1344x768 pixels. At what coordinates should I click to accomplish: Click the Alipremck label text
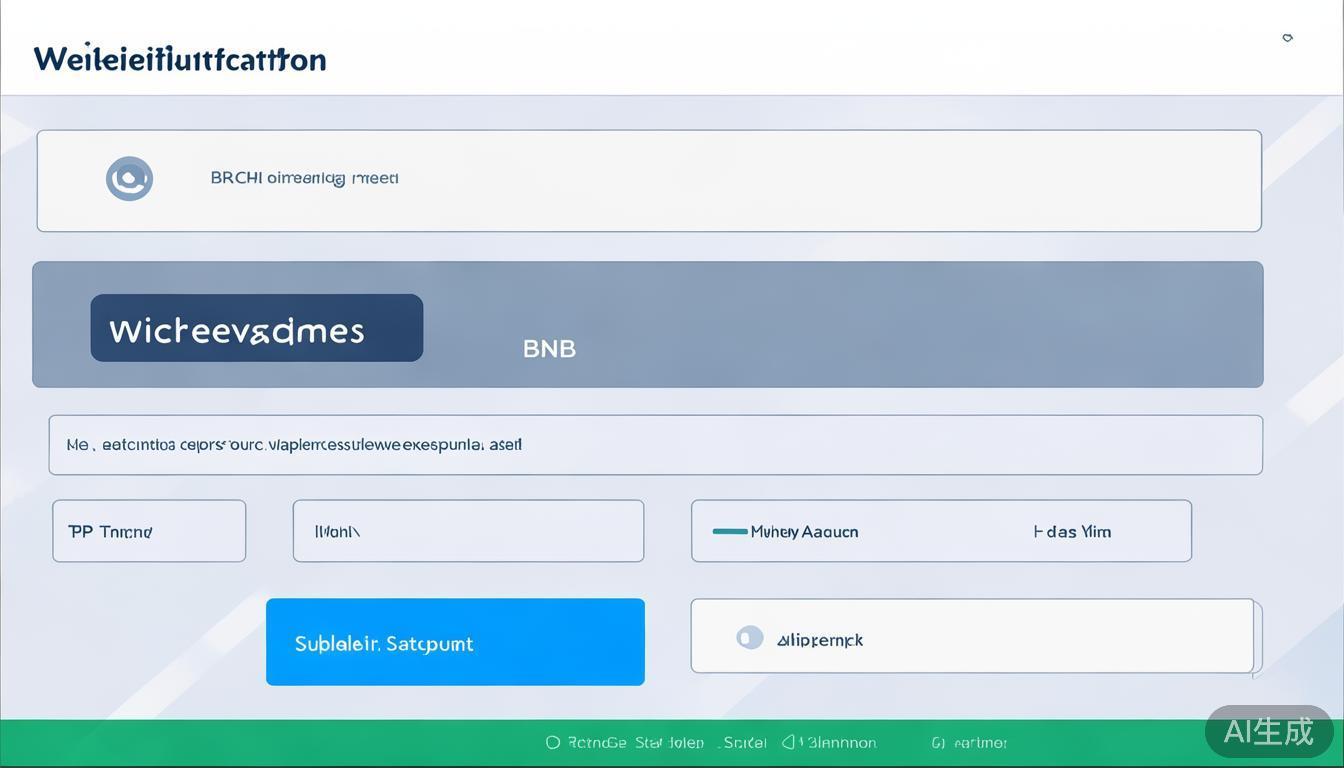pos(820,640)
